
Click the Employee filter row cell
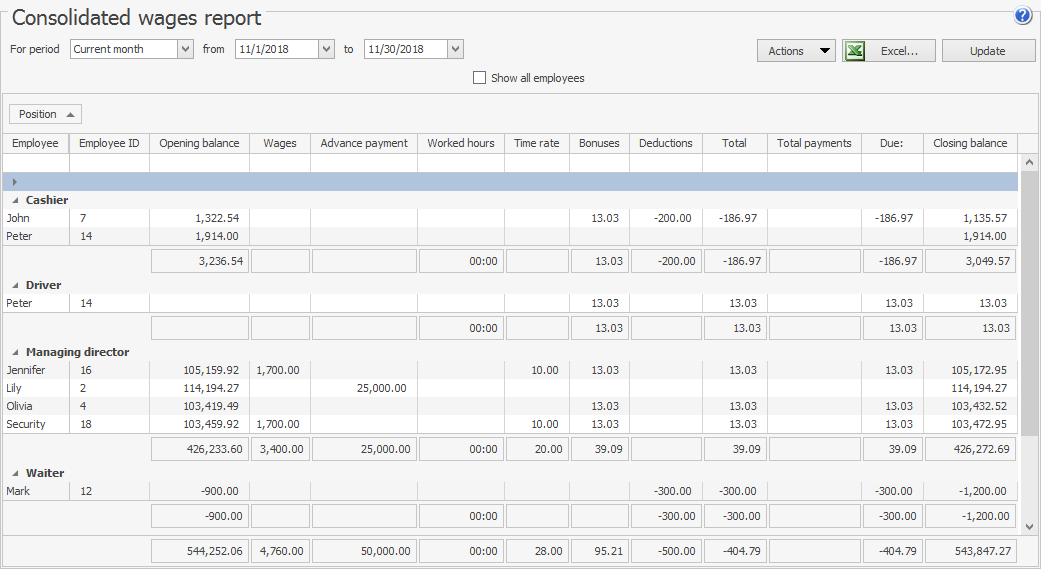(35, 163)
